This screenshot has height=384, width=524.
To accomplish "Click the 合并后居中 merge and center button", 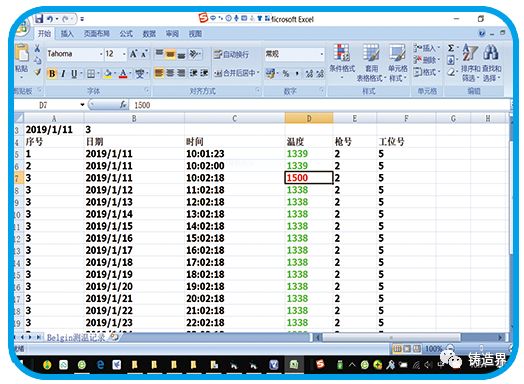I will click(x=237, y=73).
